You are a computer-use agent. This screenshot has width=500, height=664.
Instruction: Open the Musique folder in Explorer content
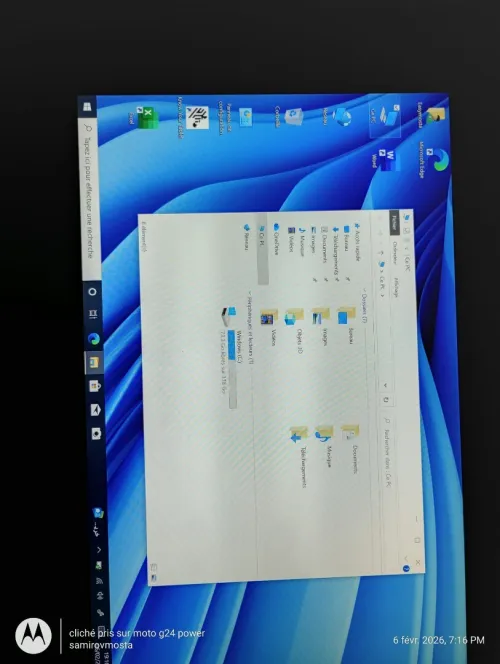point(325,445)
